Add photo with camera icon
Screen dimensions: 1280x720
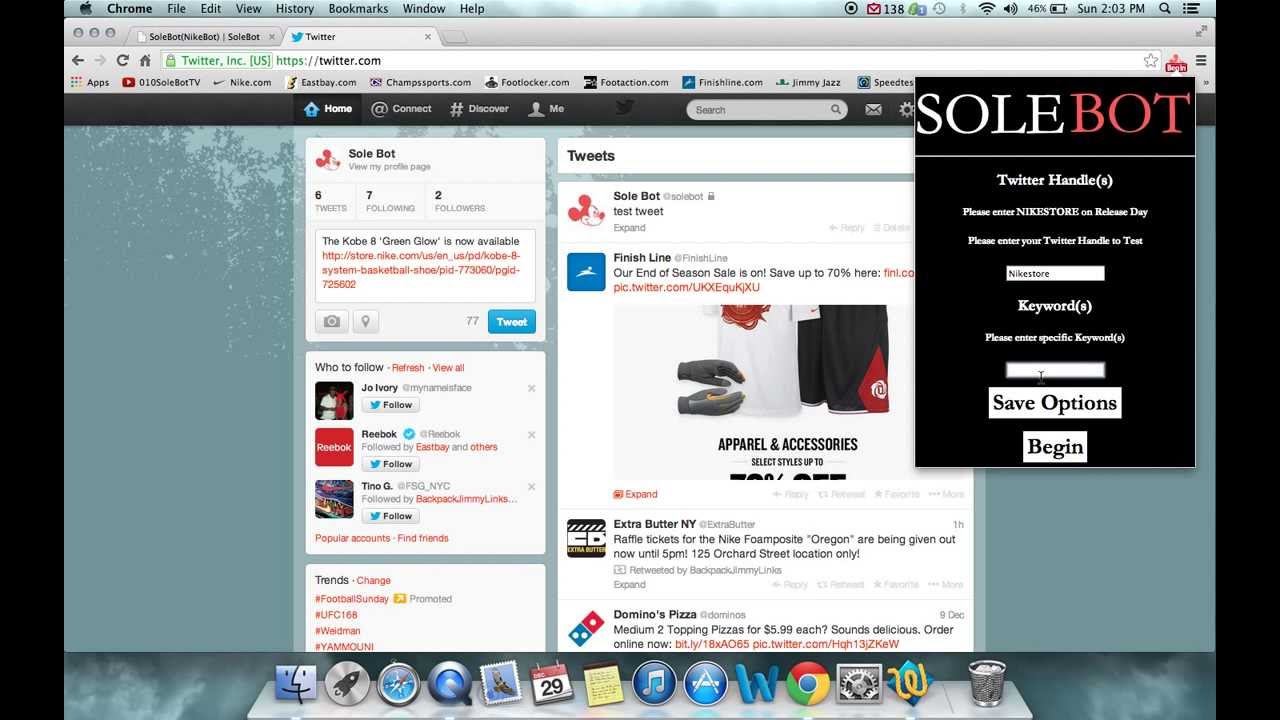332,322
